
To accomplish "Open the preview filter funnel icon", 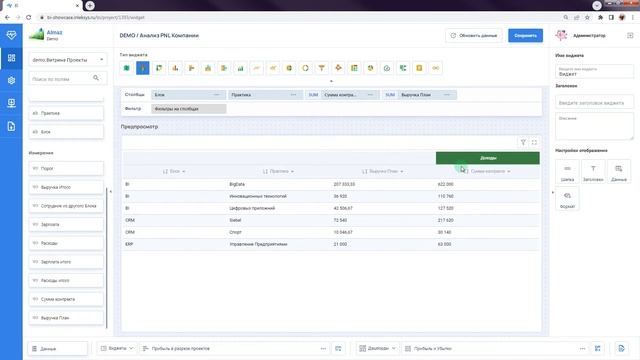I will tap(523, 142).
